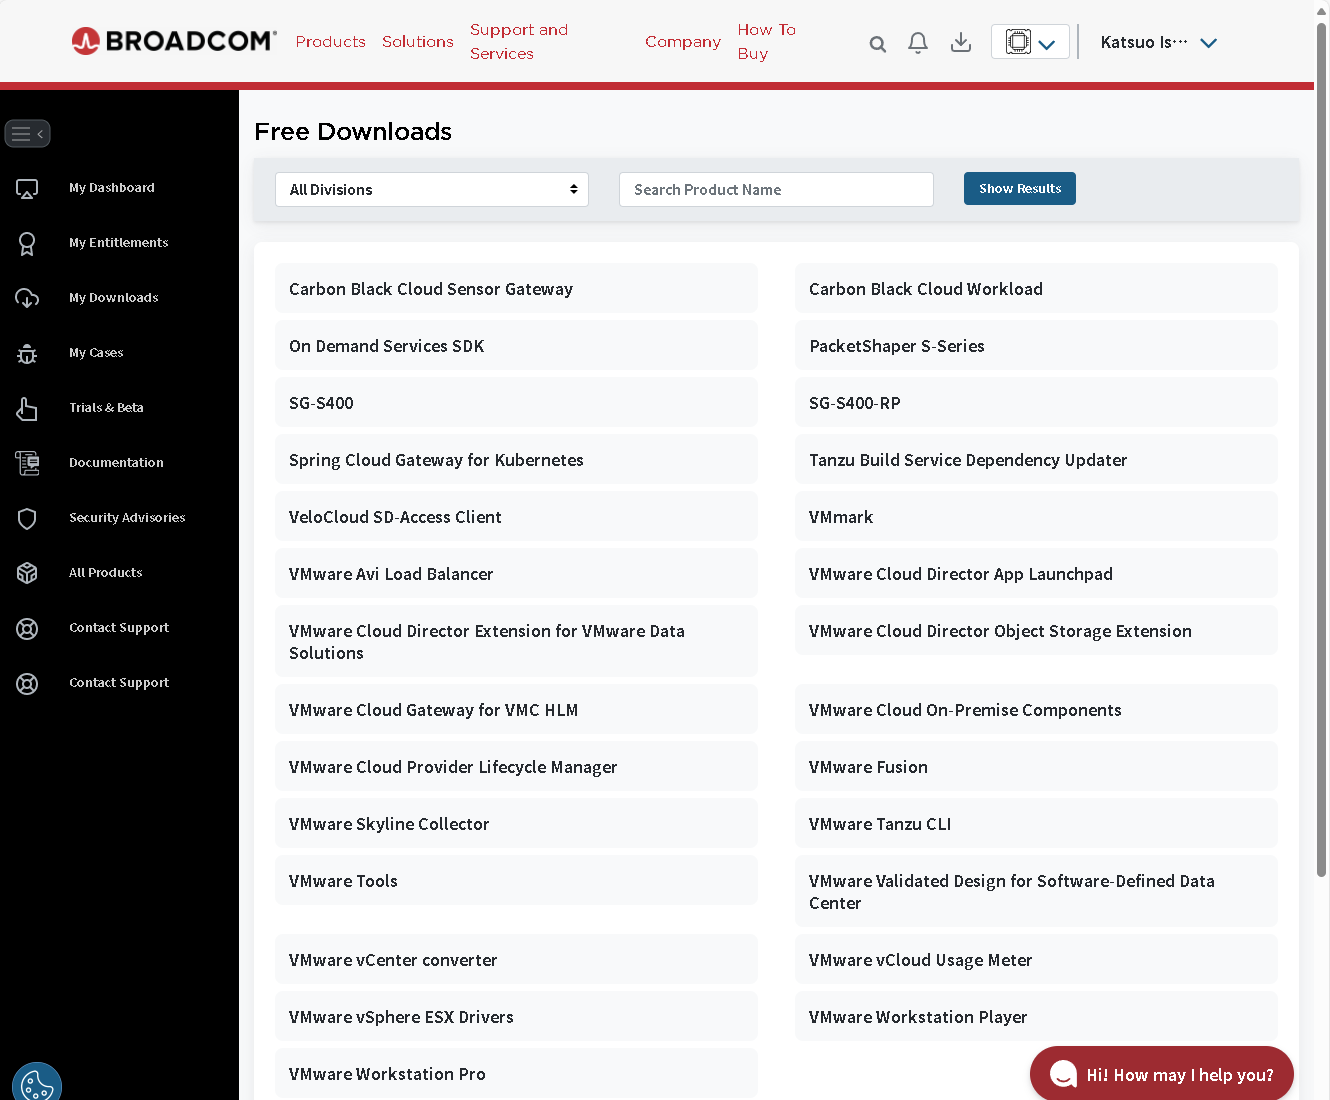This screenshot has width=1330, height=1100.
Task: Click the My Downloads cloud icon
Action: click(x=27, y=298)
